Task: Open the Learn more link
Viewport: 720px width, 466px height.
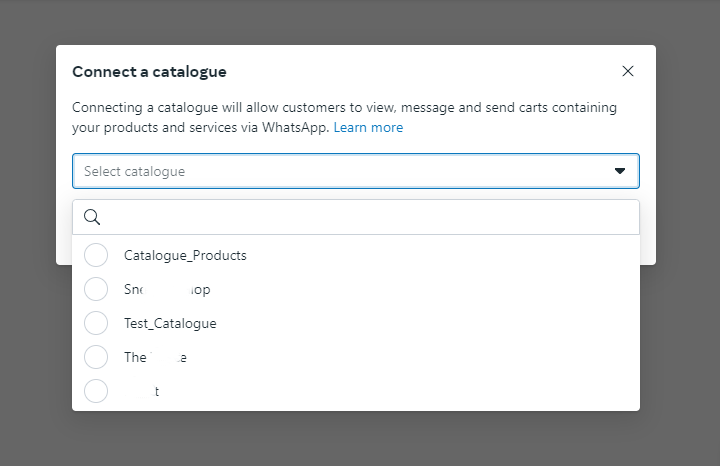Action: click(x=368, y=127)
